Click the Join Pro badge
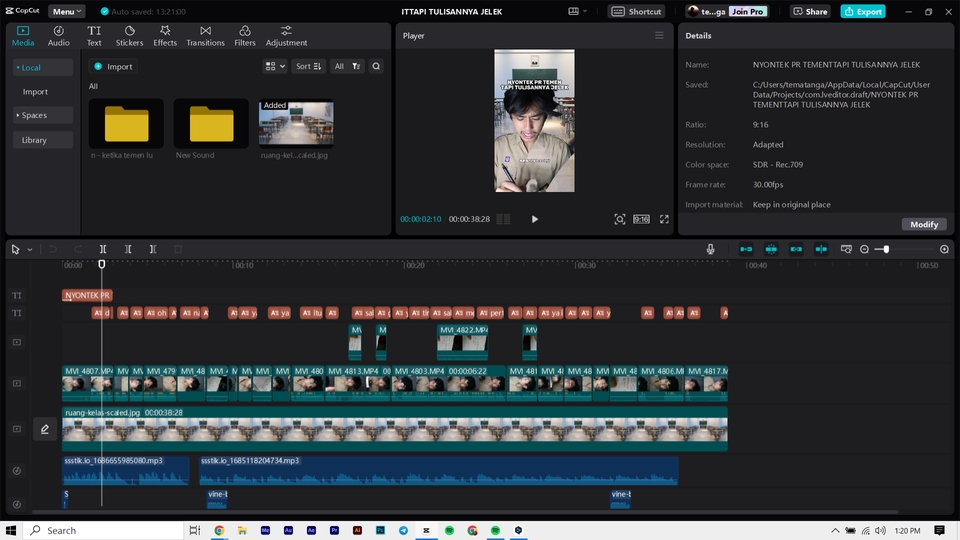The image size is (960, 540). (748, 12)
